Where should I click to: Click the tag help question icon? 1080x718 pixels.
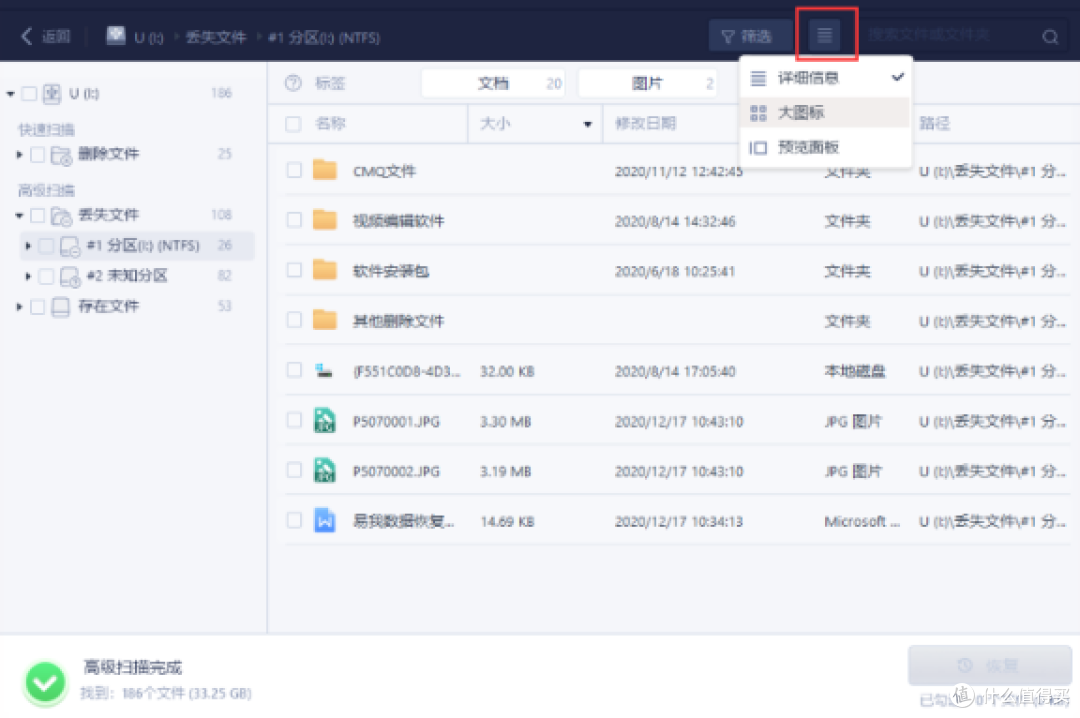pyautogui.click(x=293, y=83)
